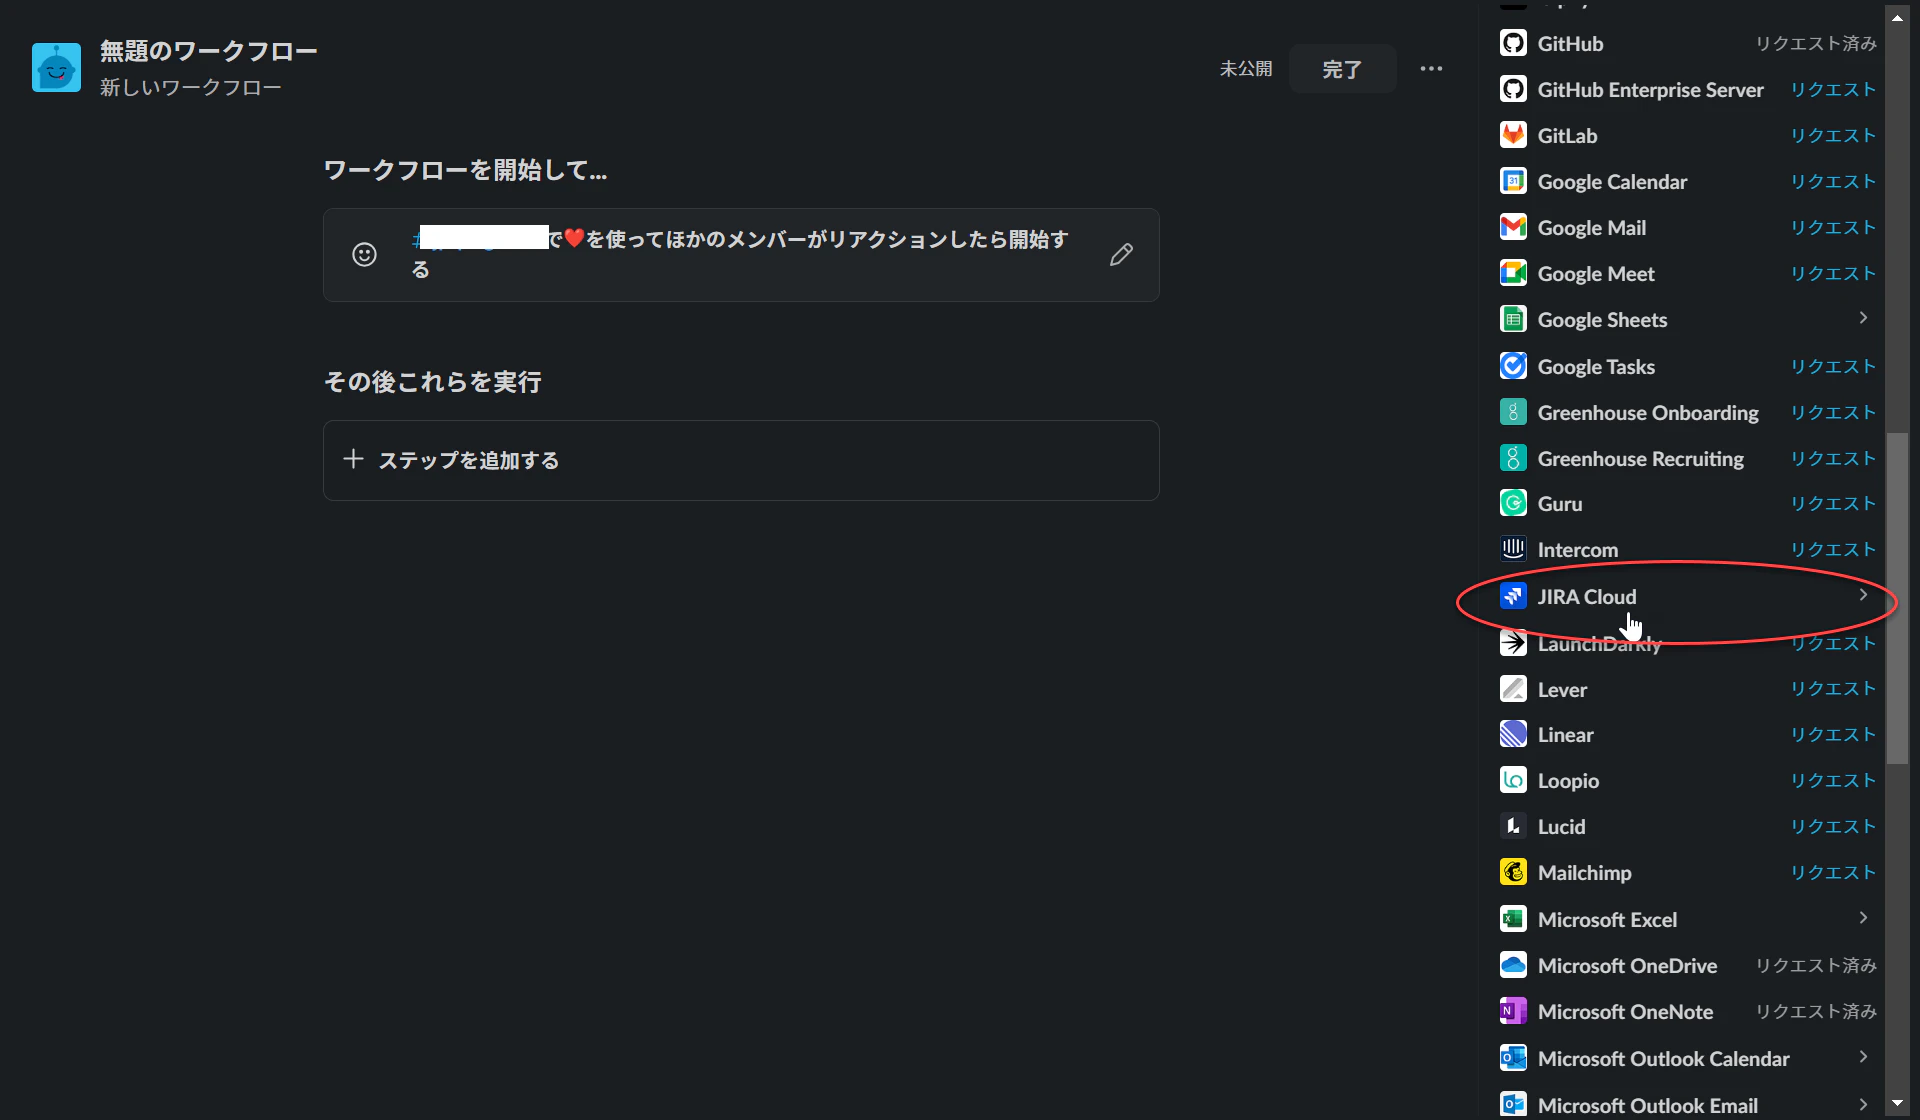
Task: Click the Greenhouse Onboarding icon
Action: (1513, 412)
